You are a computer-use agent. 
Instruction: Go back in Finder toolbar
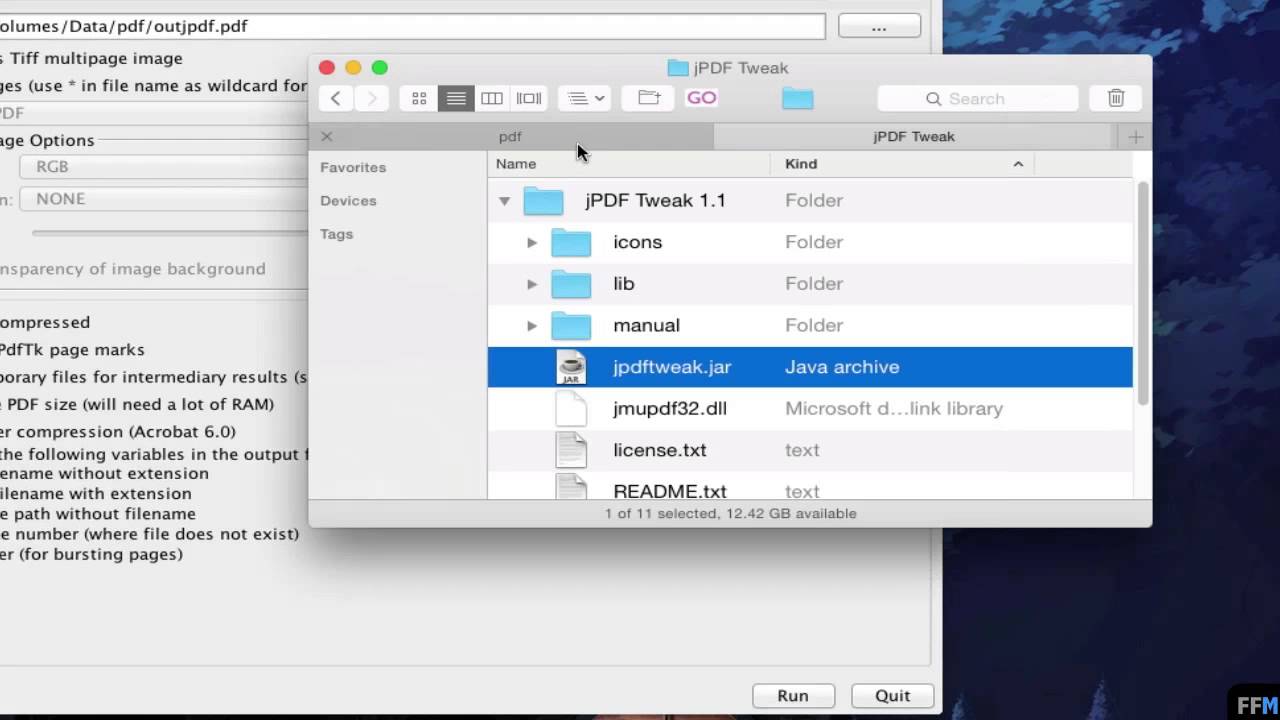tap(336, 98)
